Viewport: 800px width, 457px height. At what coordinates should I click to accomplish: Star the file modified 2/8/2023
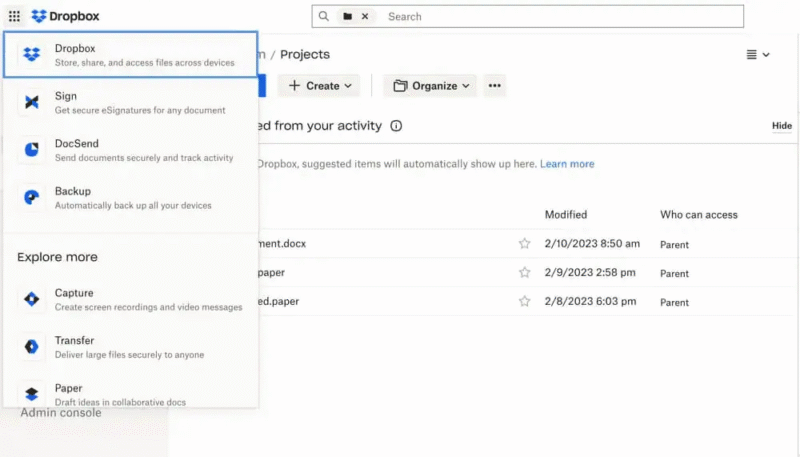click(x=524, y=301)
